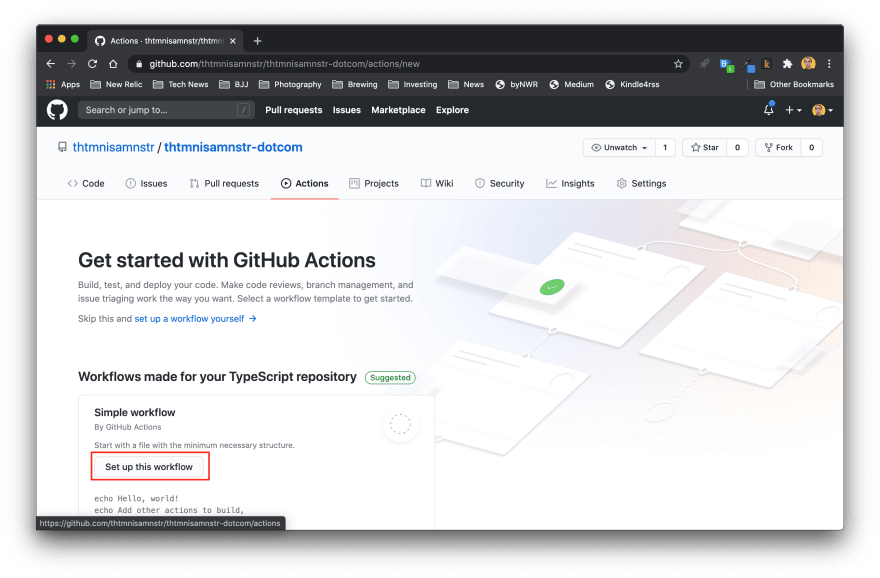Click Set up this workflow button

point(149,467)
